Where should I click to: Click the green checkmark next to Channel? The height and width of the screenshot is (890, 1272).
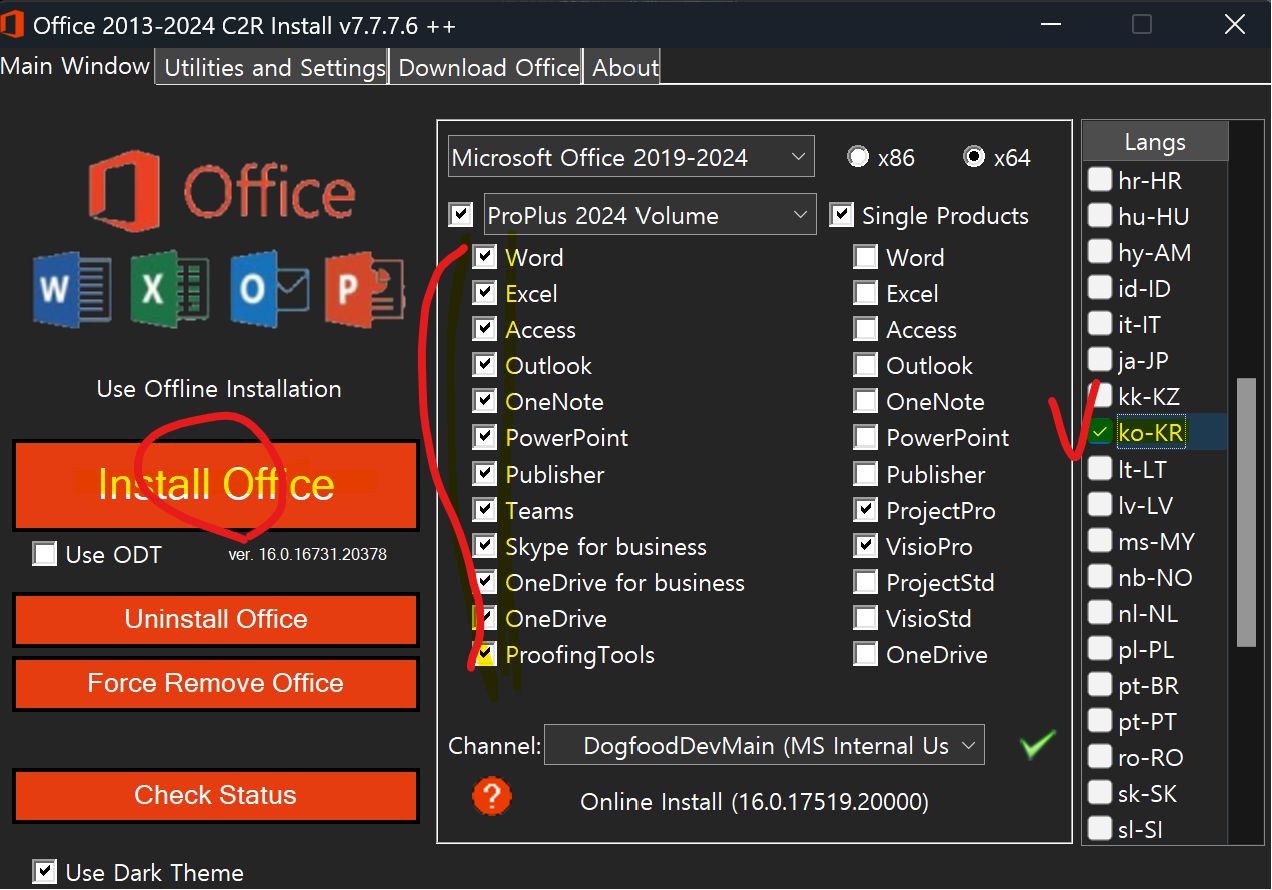(1037, 745)
